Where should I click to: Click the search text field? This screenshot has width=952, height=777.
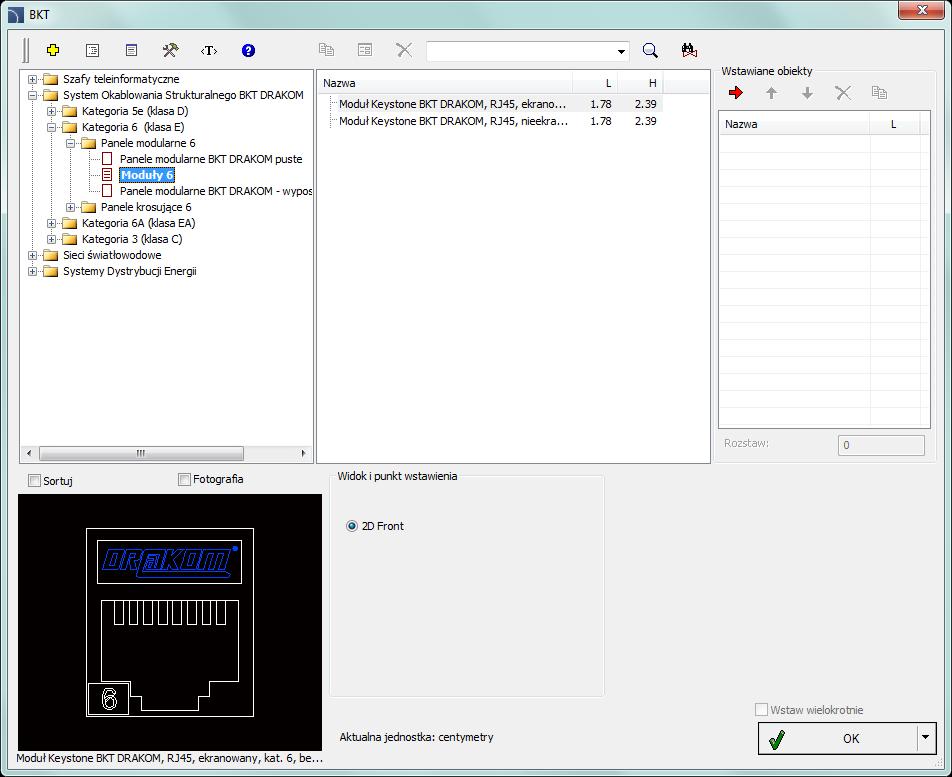(520, 52)
